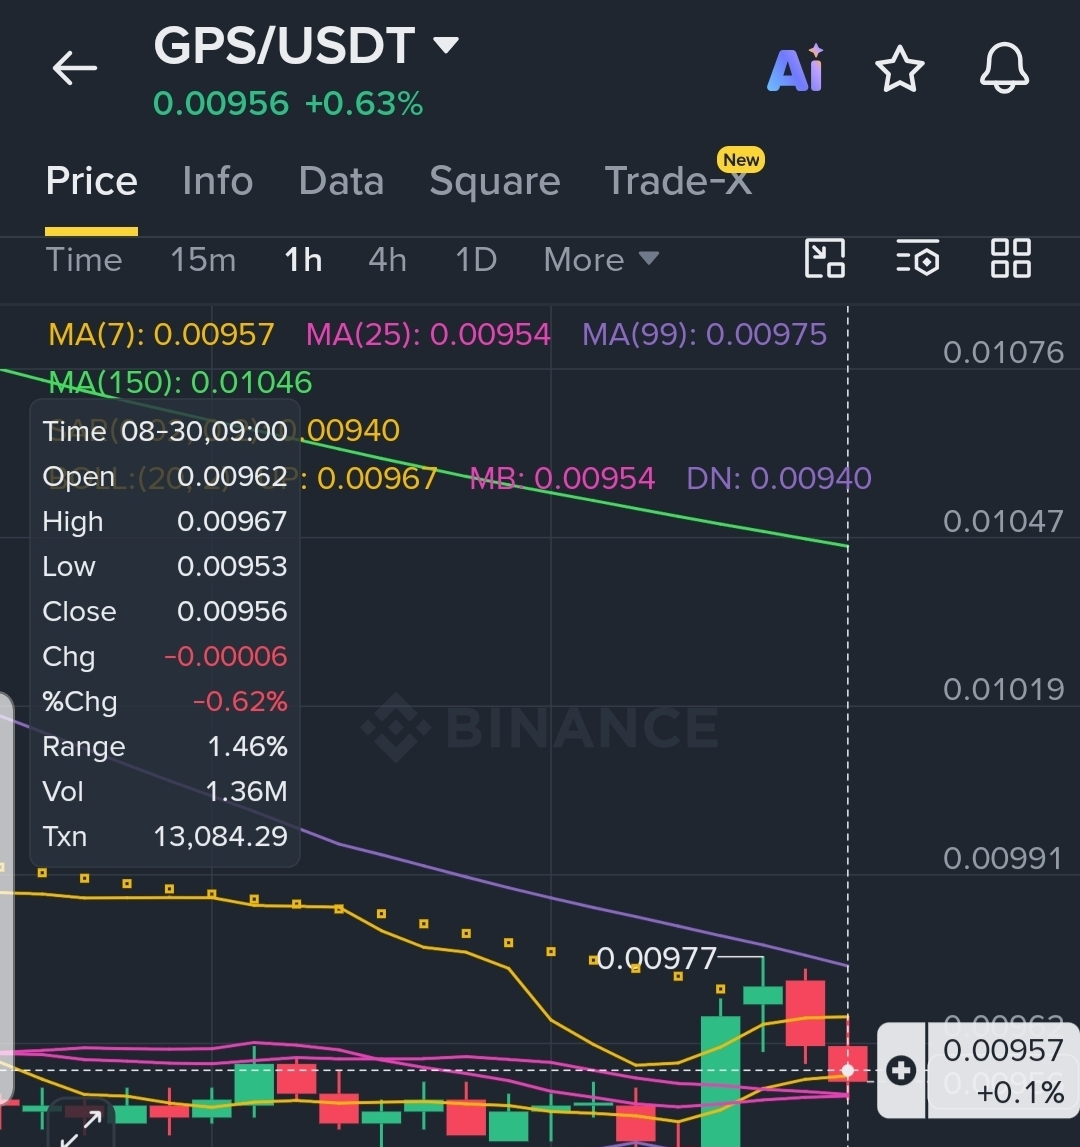This screenshot has width=1080, height=1147.
Task: Select the 1h interval
Action: 303,260
